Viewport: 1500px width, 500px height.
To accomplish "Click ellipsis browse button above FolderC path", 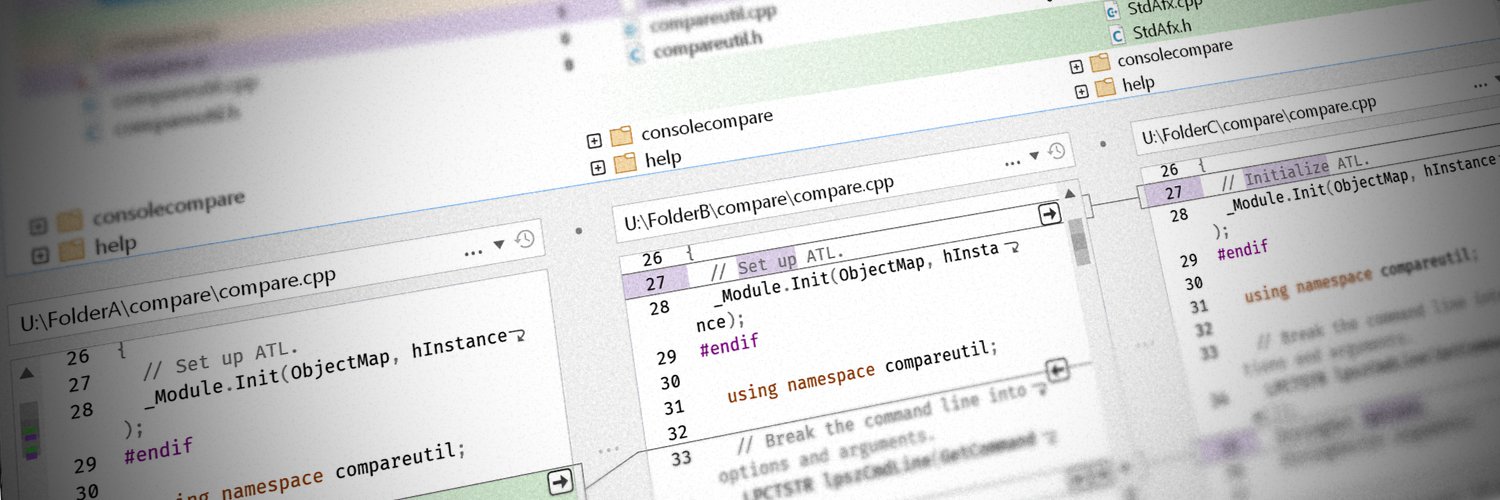I will [x=1479, y=87].
